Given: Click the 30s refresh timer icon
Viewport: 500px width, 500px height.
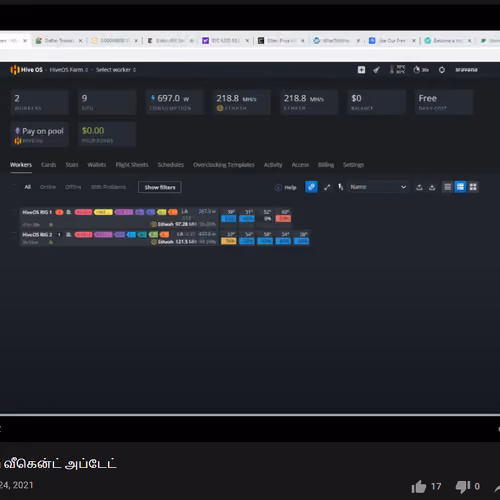Looking at the screenshot, I should [421, 70].
